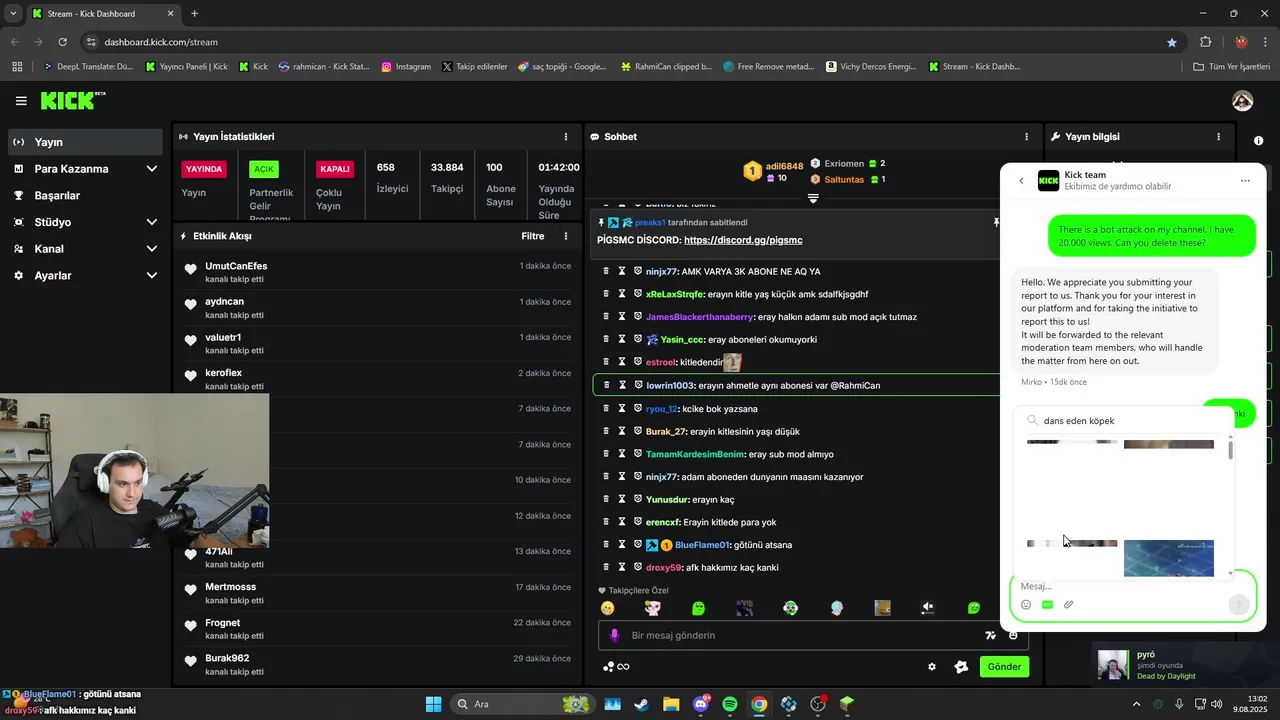The width and height of the screenshot is (1280, 720).
Task: Collapse the chat leaderboard arrow
Action: coord(813,198)
